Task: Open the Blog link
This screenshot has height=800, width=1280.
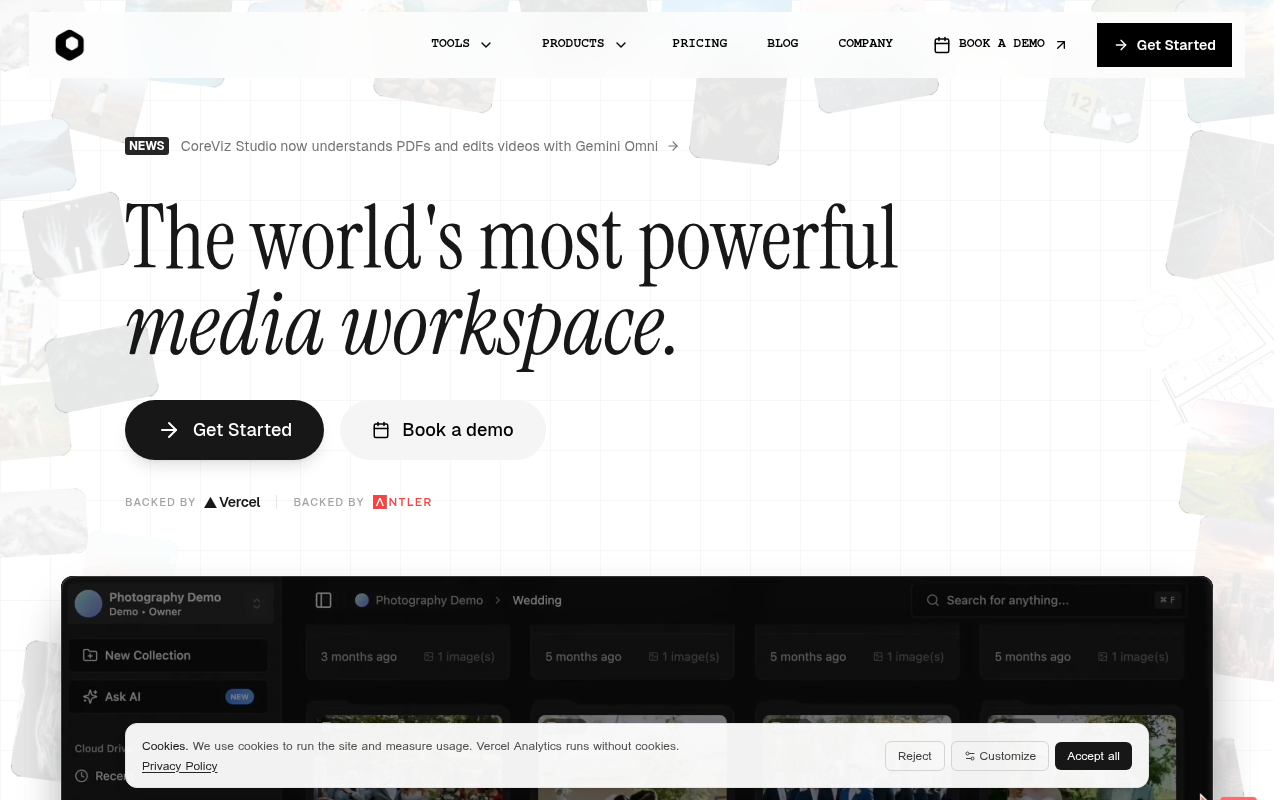Action: point(783,44)
